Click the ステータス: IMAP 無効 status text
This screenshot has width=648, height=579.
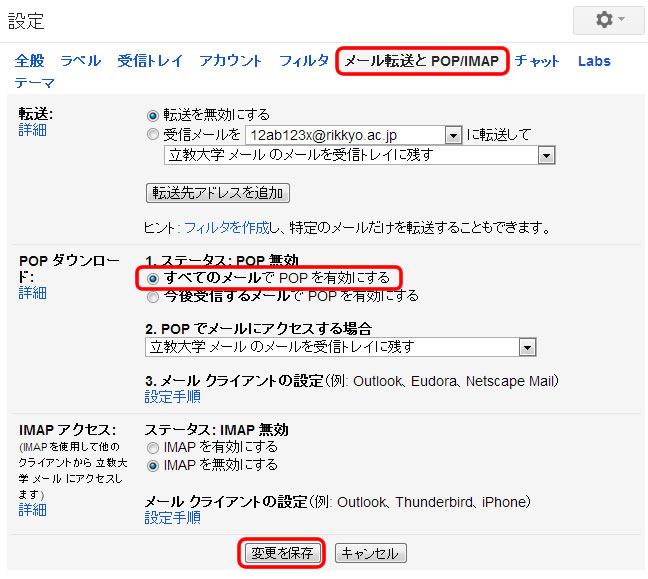(x=217, y=430)
